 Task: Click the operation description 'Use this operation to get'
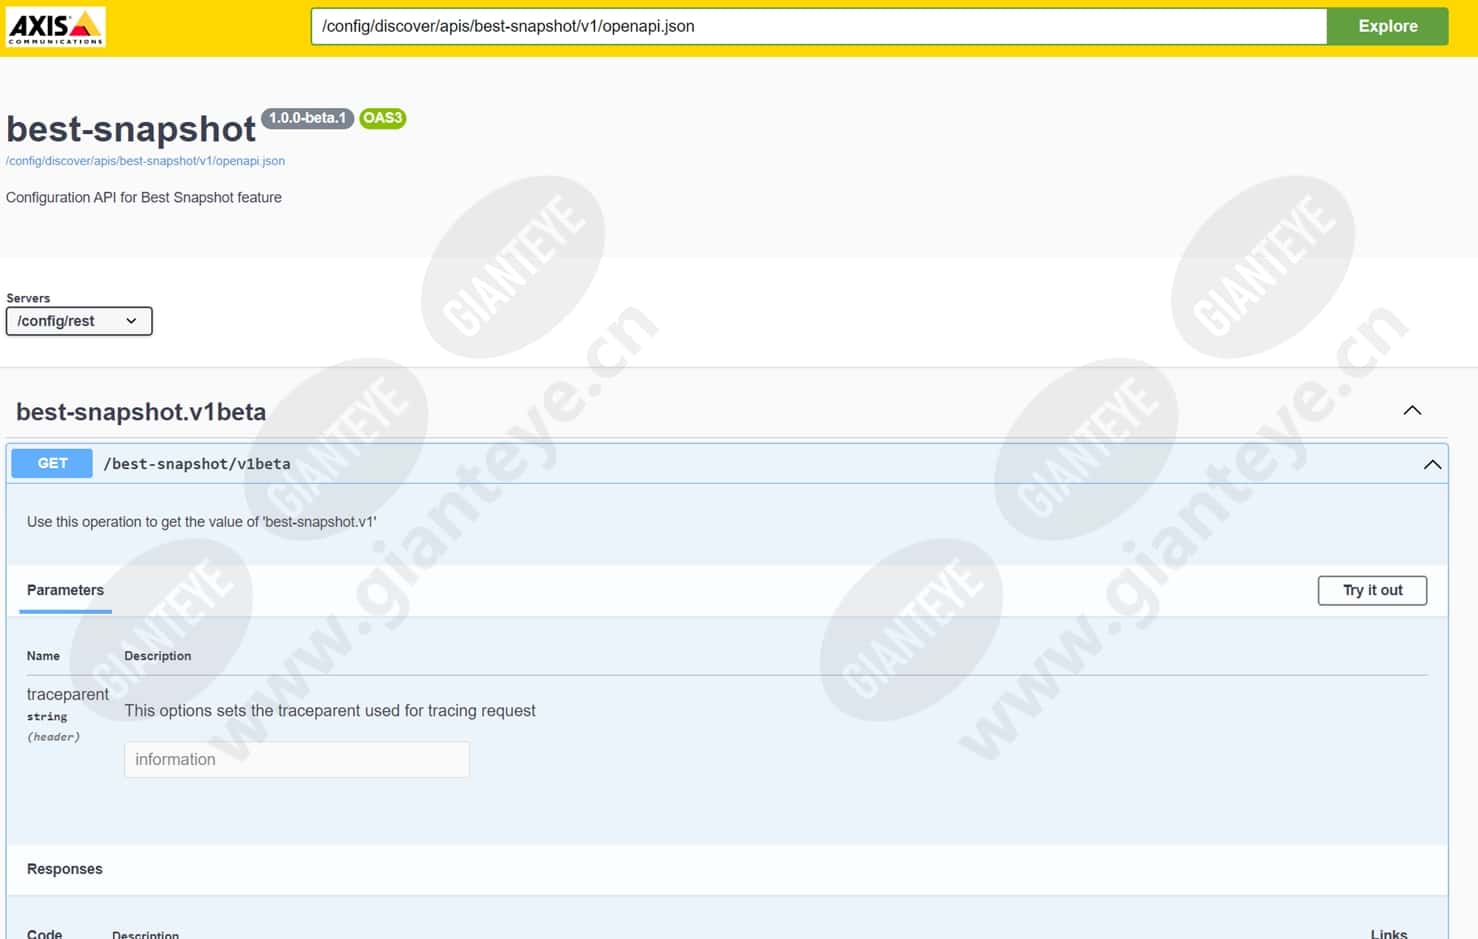click(x=201, y=522)
